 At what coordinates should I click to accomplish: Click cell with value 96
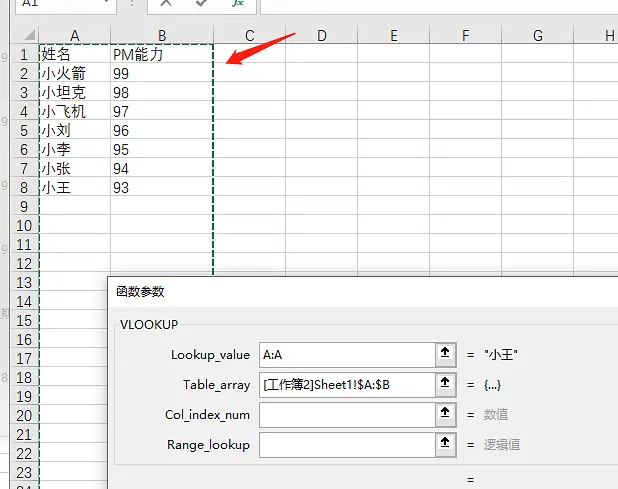coord(162,130)
